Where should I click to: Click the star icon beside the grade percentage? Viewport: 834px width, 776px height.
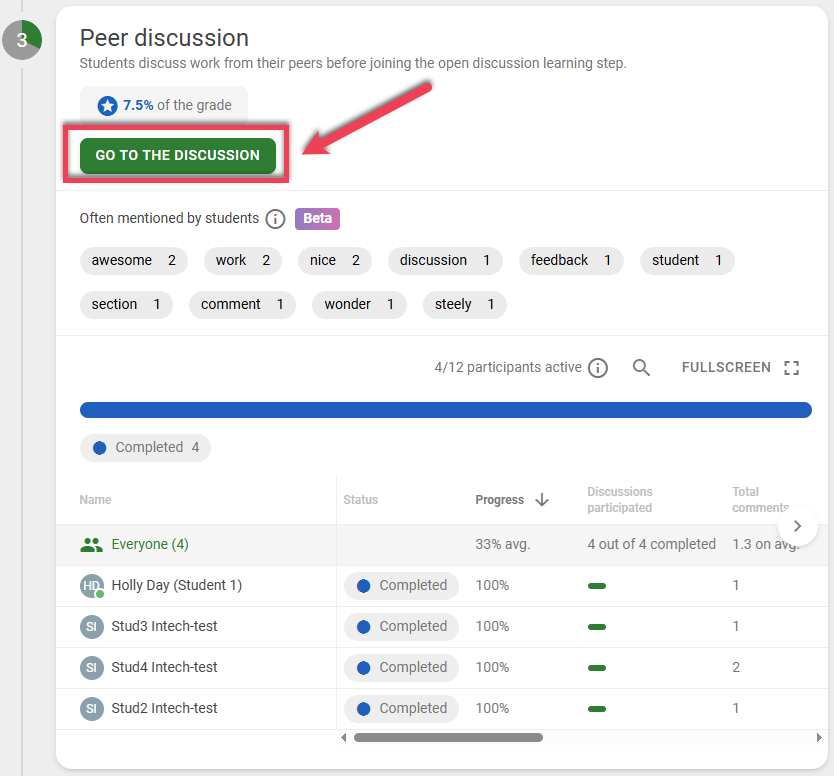pyautogui.click(x=106, y=104)
